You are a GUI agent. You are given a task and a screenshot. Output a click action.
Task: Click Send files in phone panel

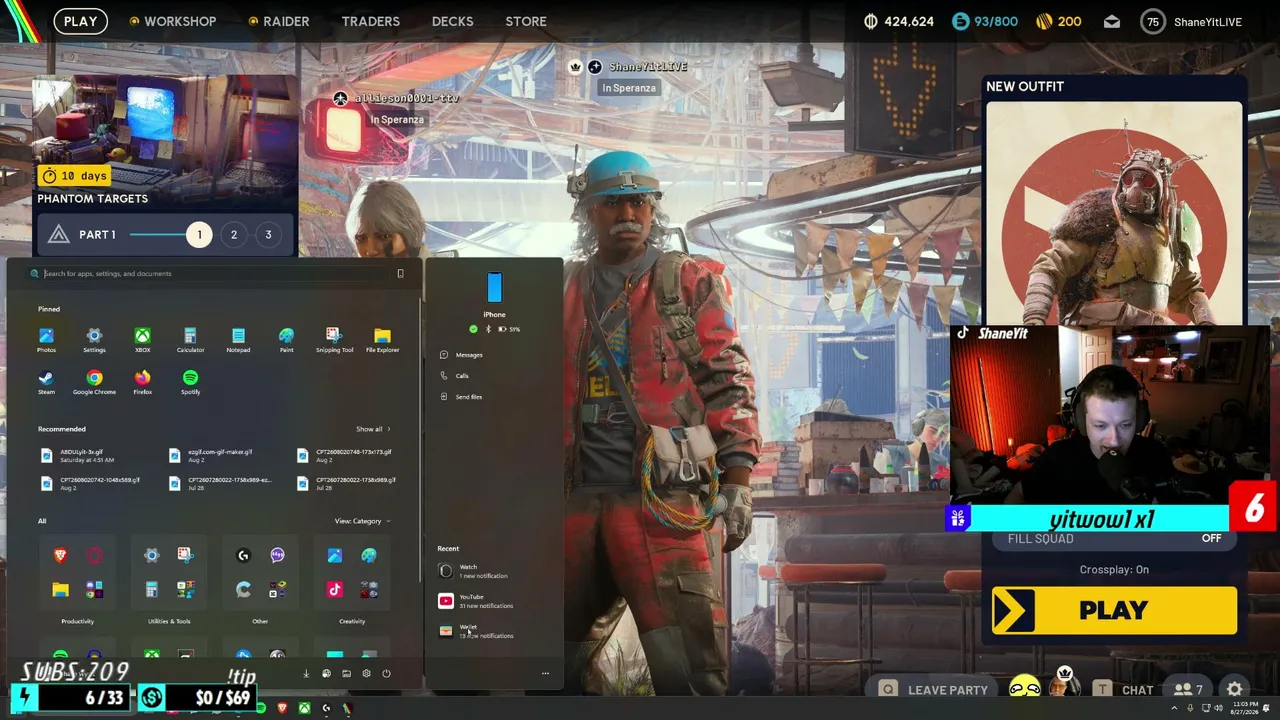(462, 397)
